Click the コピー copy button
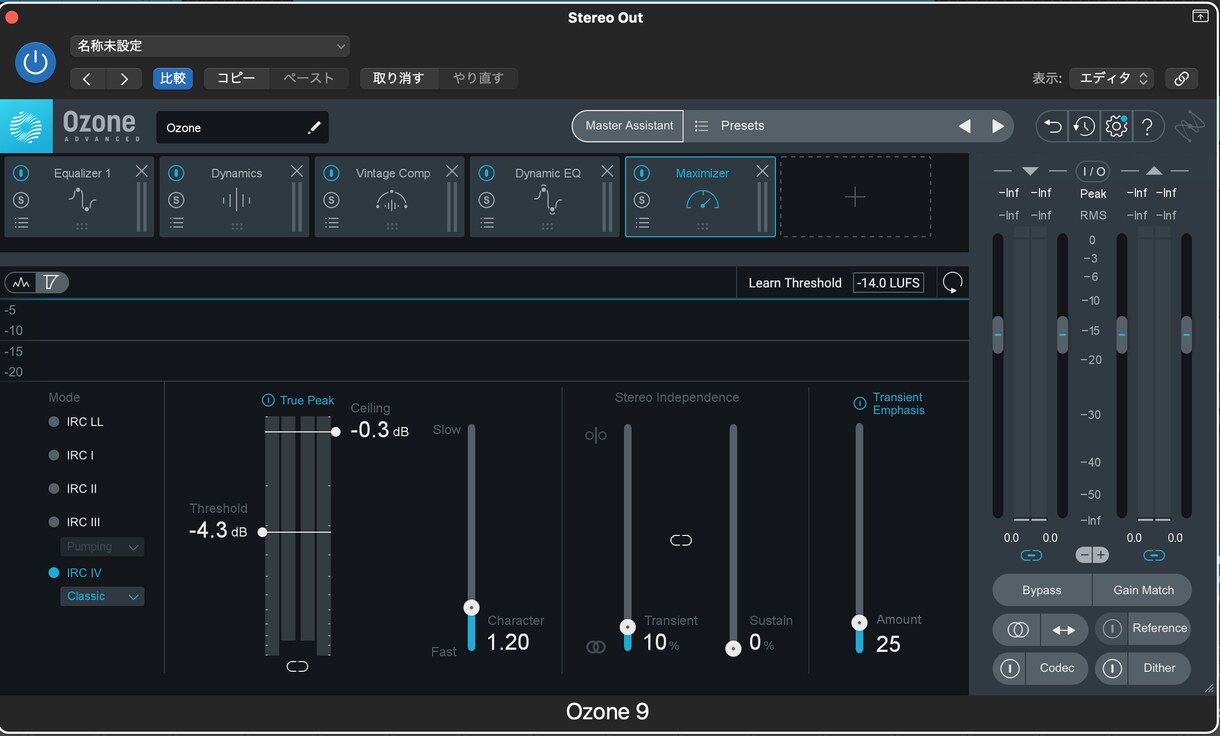This screenshot has width=1220, height=736. click(236, 78)
